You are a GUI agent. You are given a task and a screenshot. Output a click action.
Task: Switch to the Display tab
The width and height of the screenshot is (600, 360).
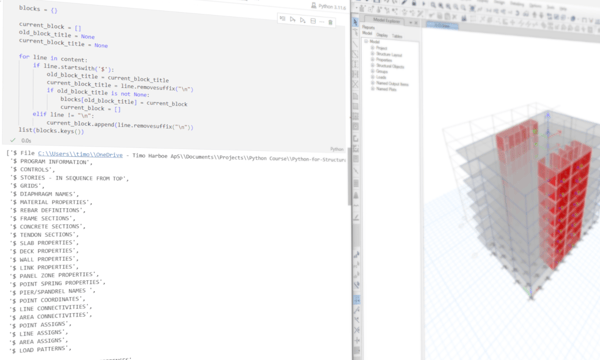click(x=382, y=35)
